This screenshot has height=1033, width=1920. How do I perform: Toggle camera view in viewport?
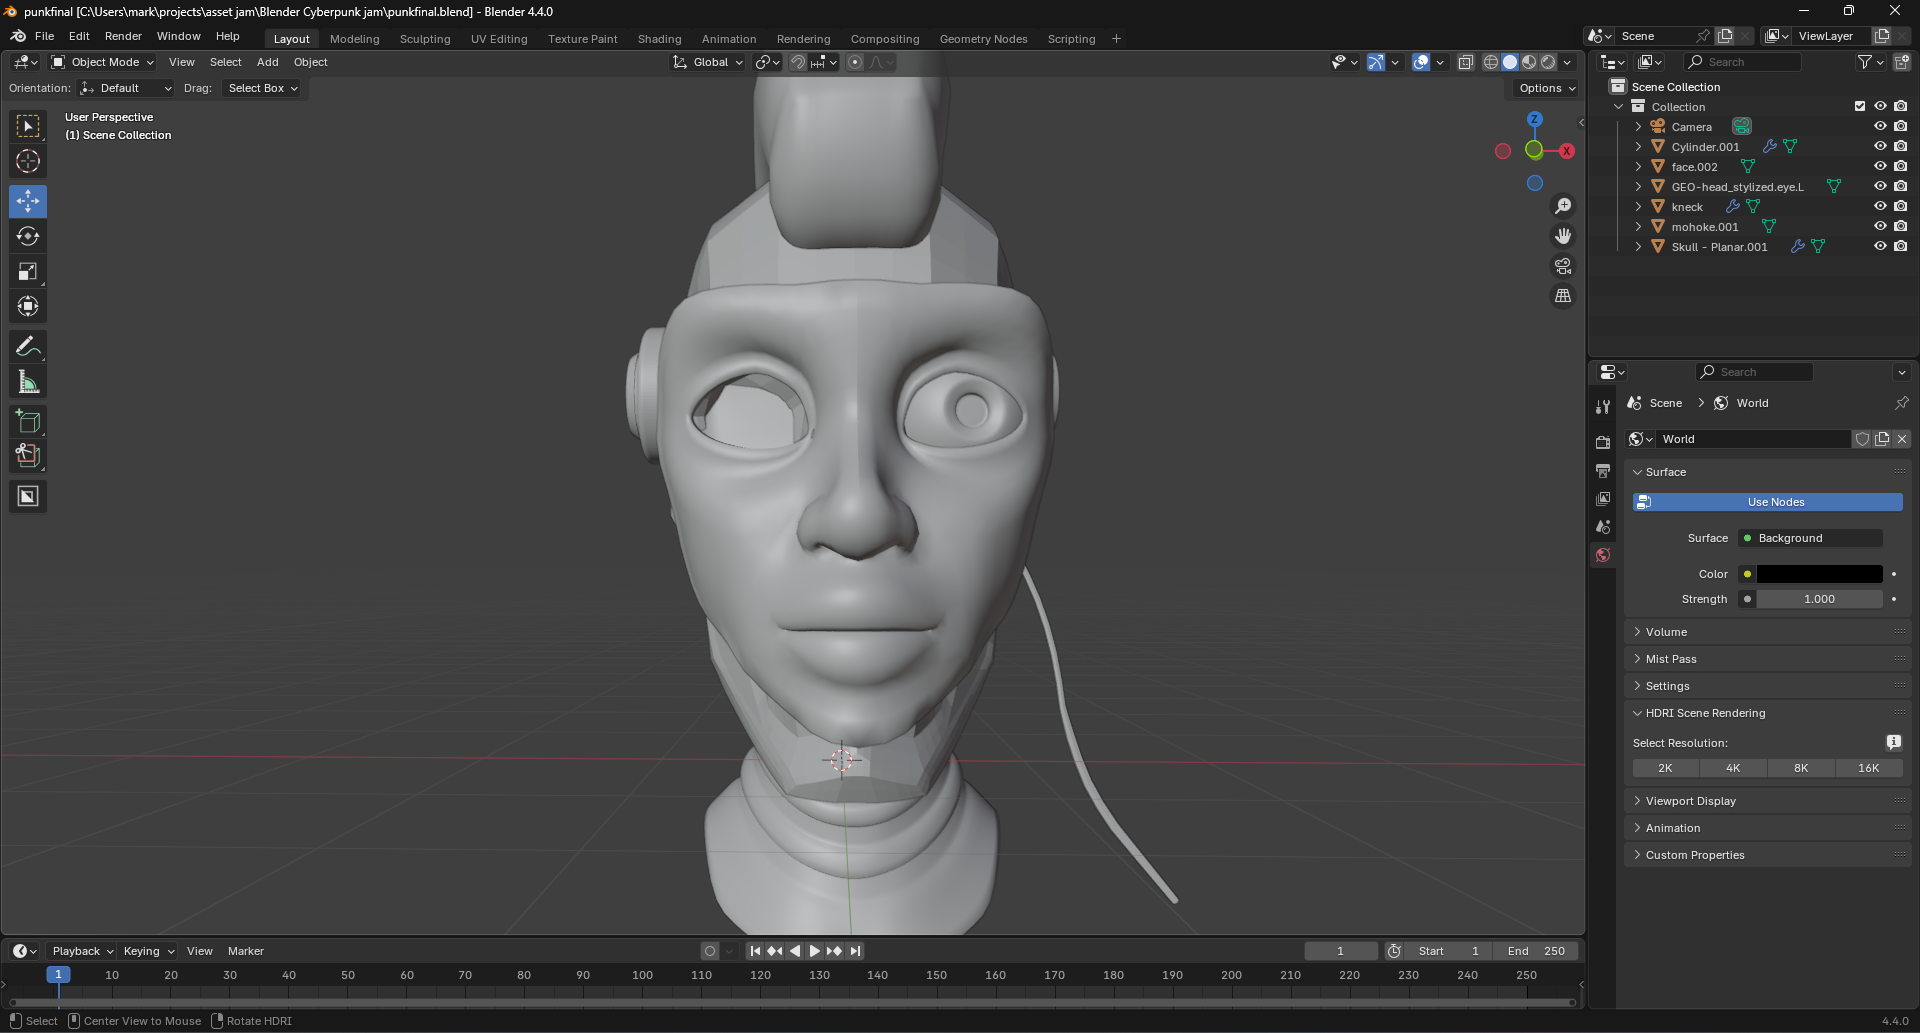[x=1562, y=266]
